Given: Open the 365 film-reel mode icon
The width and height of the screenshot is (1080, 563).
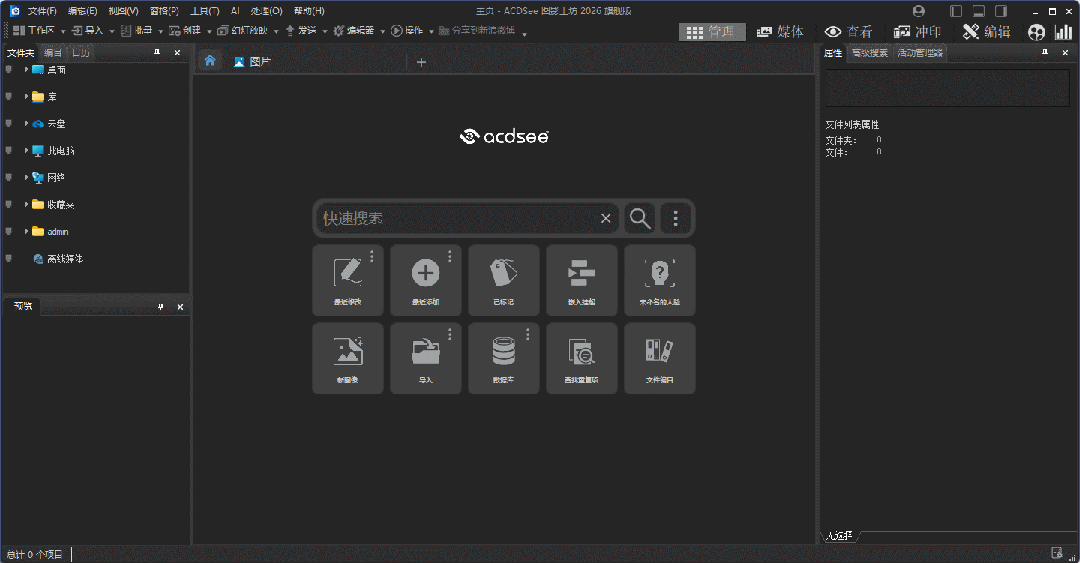Looking at the screenshot, I should pos(1037,32).
